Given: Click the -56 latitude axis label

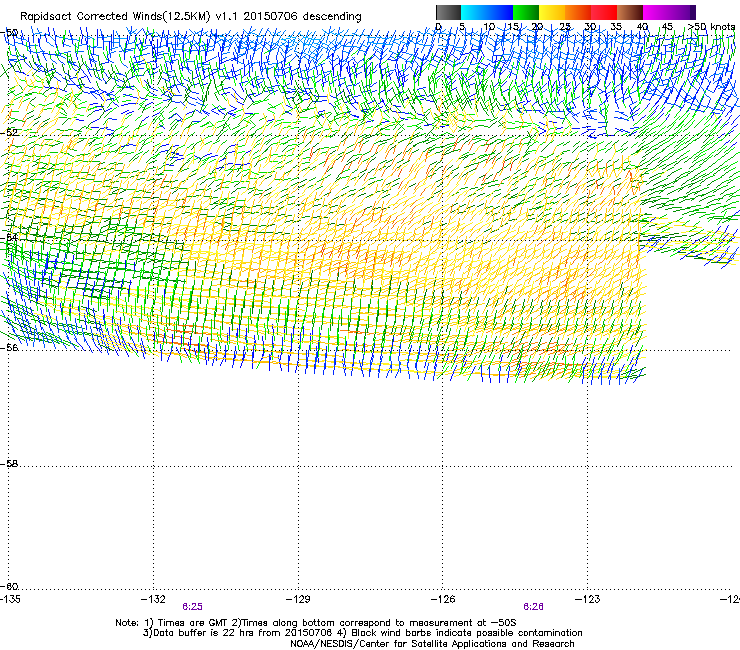Looking at the screenshot, I should click(9, 347).
